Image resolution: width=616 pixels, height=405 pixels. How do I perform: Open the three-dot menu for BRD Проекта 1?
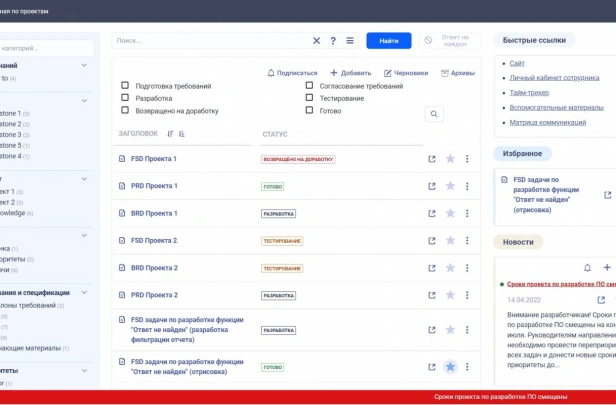tap(467, 213)
